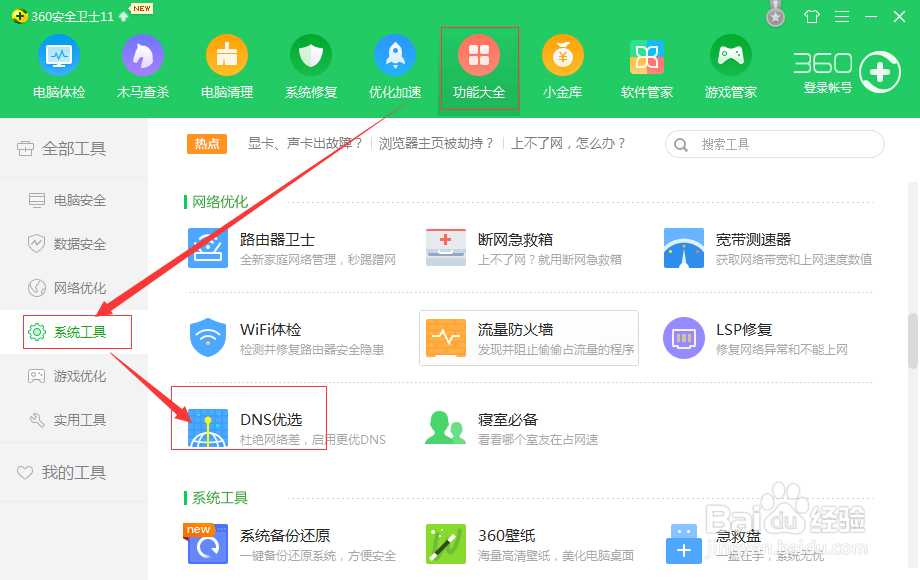Select 电脑安全 sidebar category

[74, 200]
